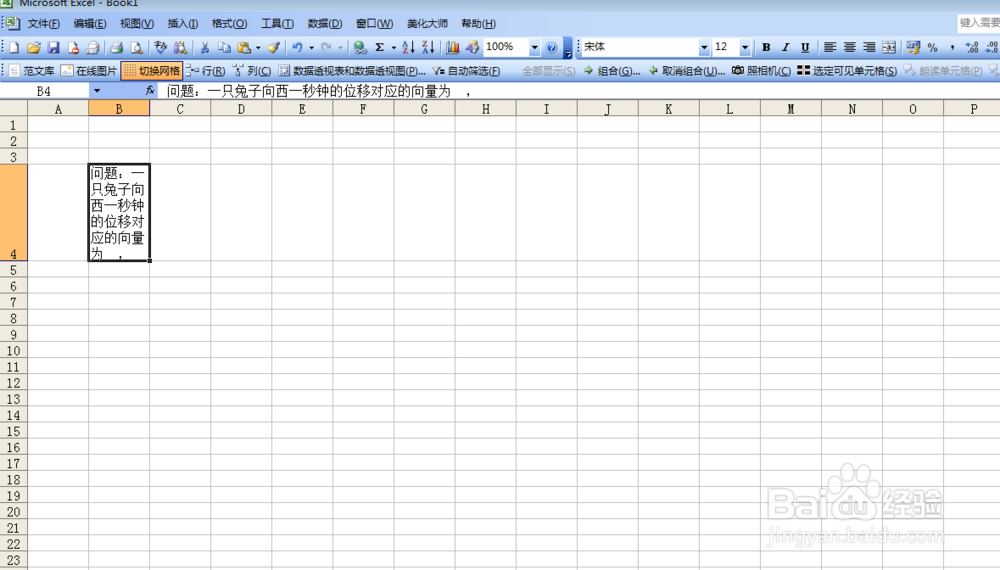Expand the AutoSum functions dropdown arrow
Viewport: 1000px width, 570px height.
click(393, 47)
